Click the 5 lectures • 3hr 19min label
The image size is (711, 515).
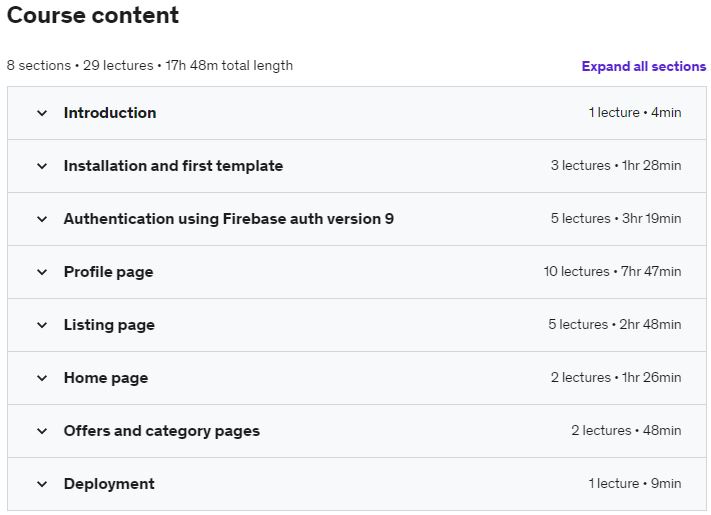click(615, 219)
